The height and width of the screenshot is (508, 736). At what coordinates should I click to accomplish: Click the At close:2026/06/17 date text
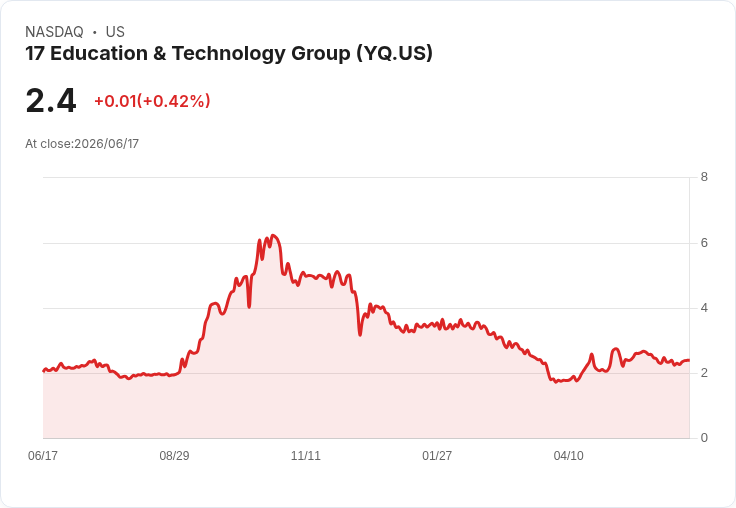pyautogui.click(x=82, y=144)
